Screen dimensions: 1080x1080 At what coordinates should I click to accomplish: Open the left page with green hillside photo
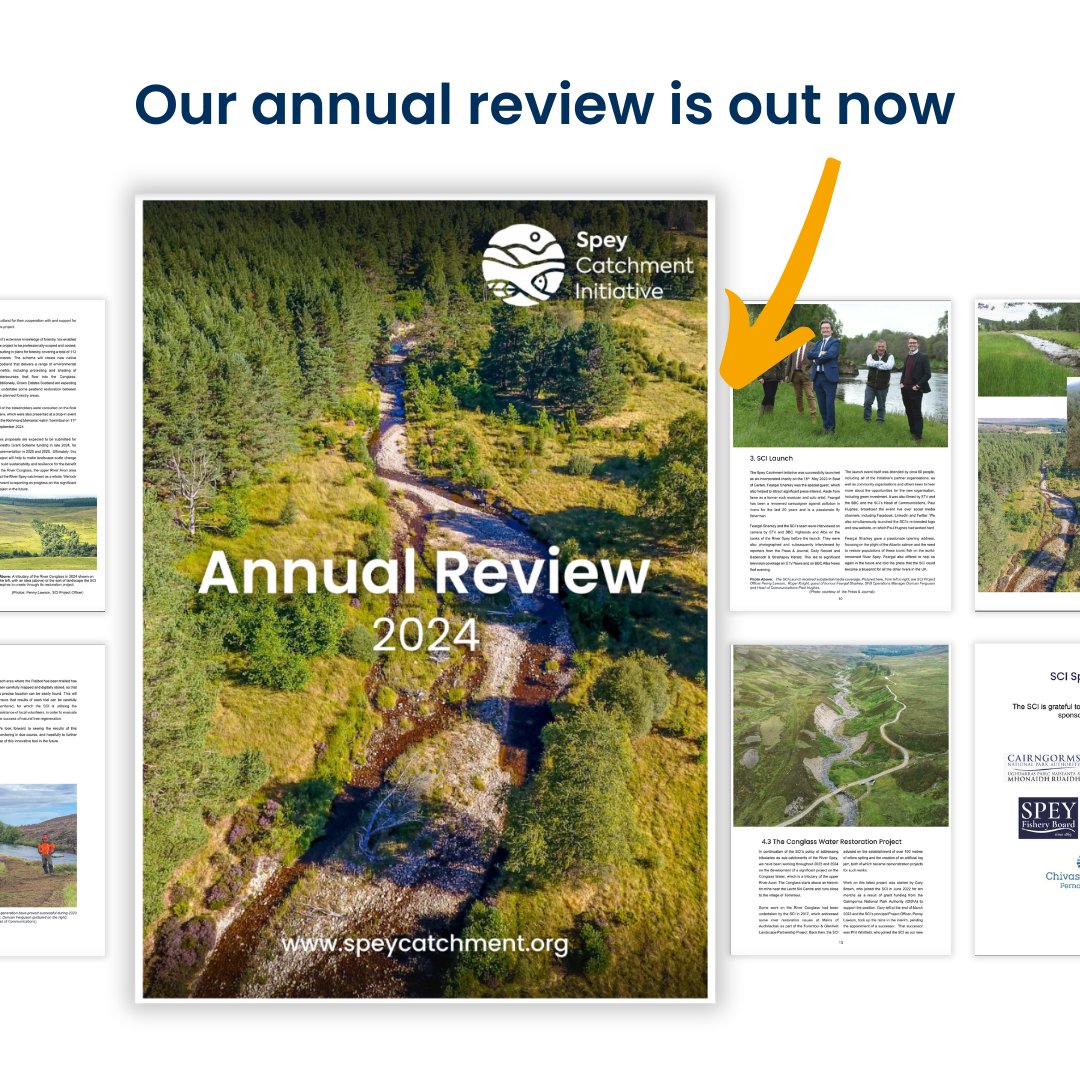click(52, 455)
